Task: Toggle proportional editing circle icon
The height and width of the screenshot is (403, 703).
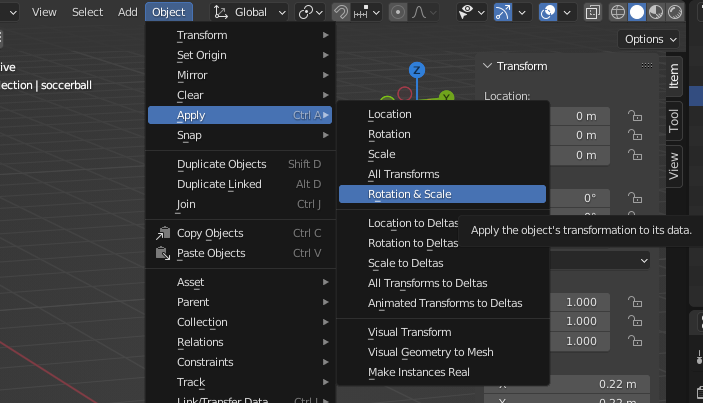Action: point(398,12)
